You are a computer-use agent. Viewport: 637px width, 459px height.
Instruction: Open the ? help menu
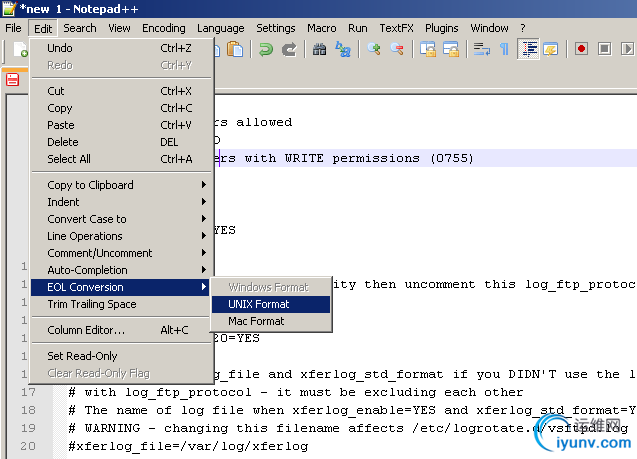[x=523, y=28]
